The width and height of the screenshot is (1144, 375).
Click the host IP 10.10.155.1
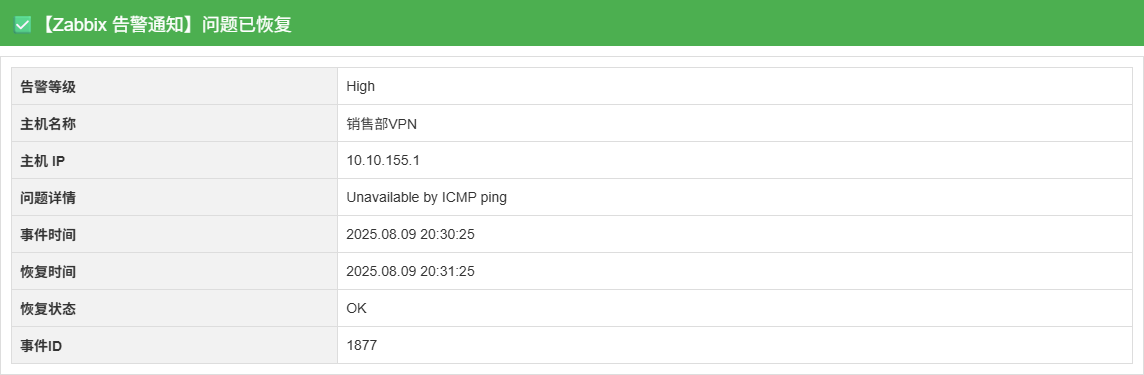[383, 161]
